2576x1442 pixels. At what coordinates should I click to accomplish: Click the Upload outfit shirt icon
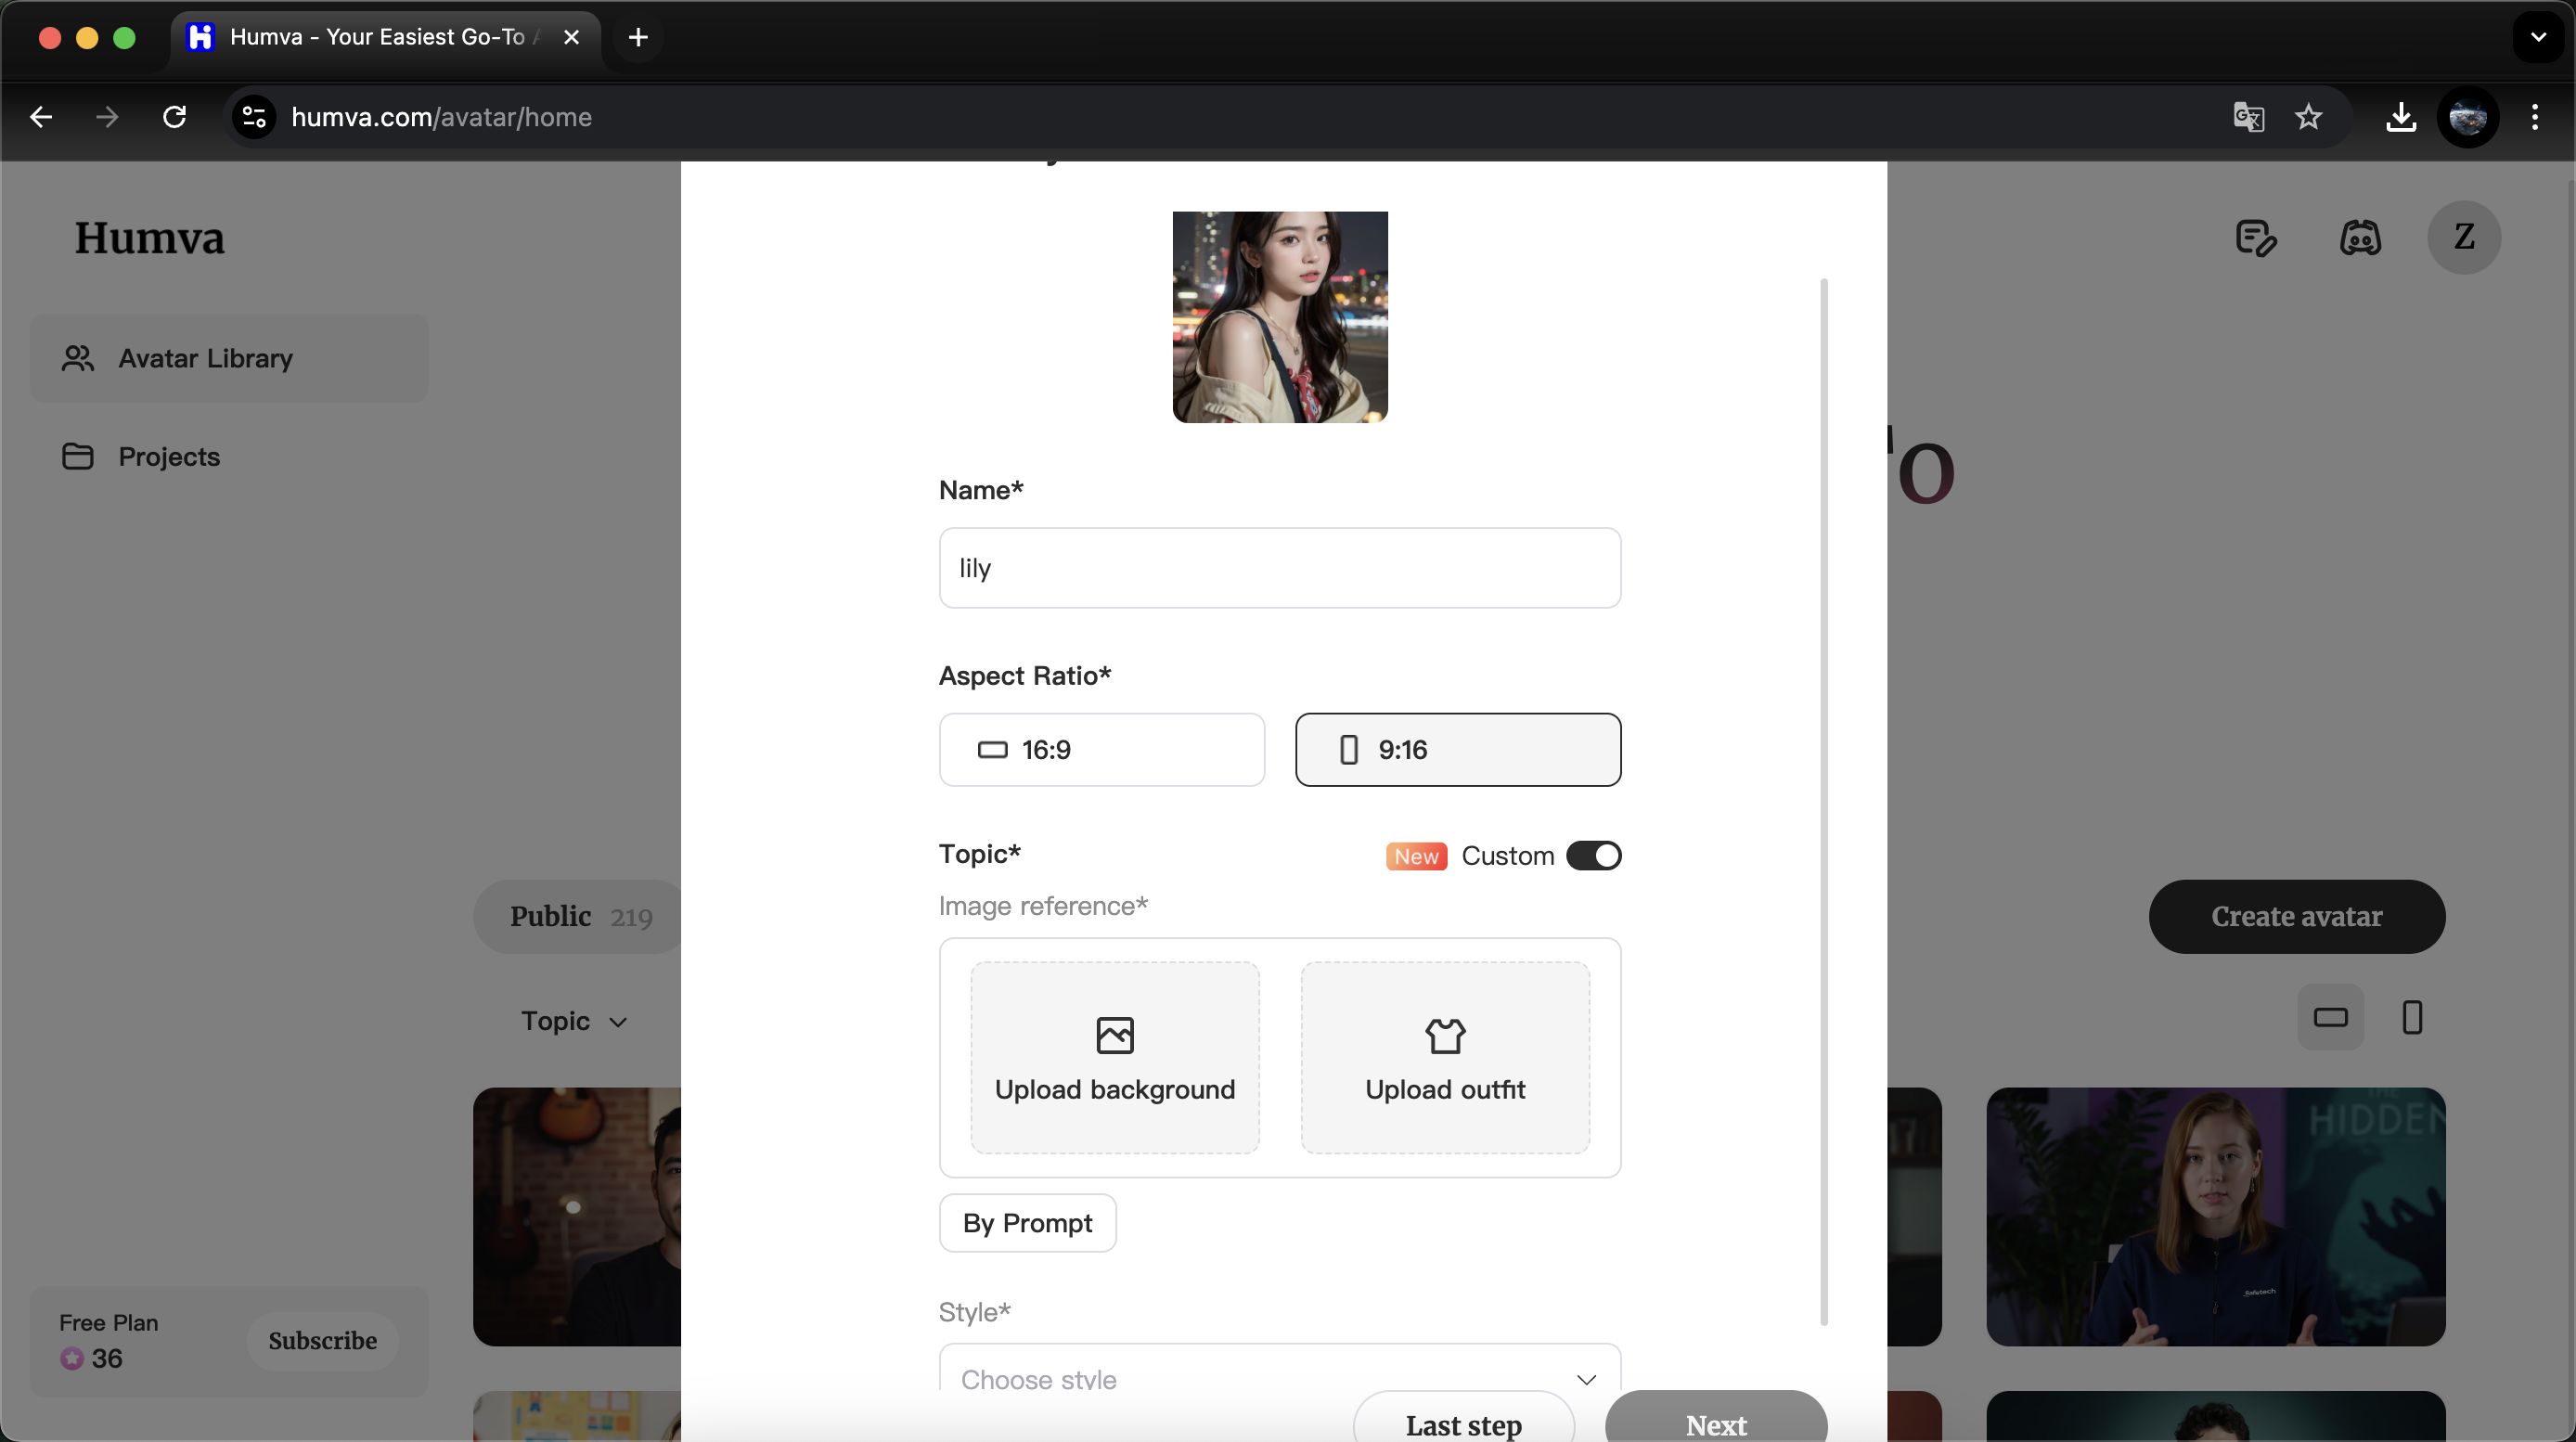coord(1444,1035)
